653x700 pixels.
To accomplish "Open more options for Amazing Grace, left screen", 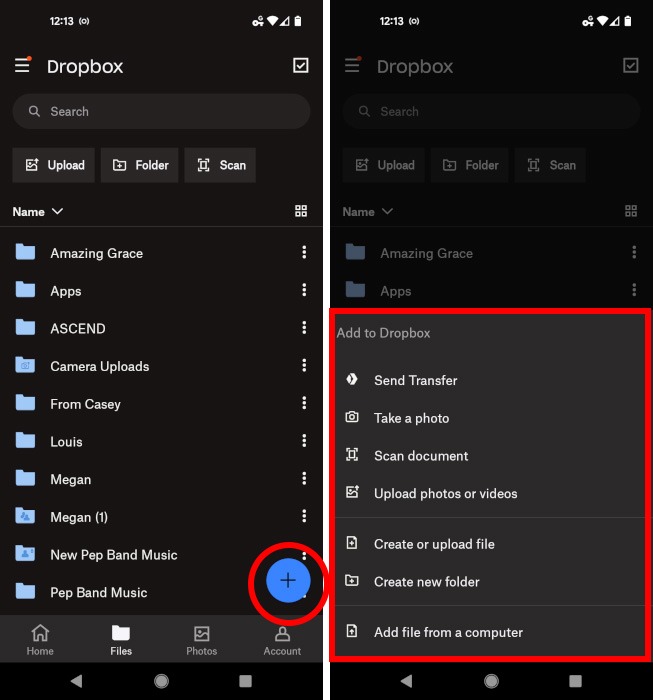I will pyautogui.click(x=304, y=252).
